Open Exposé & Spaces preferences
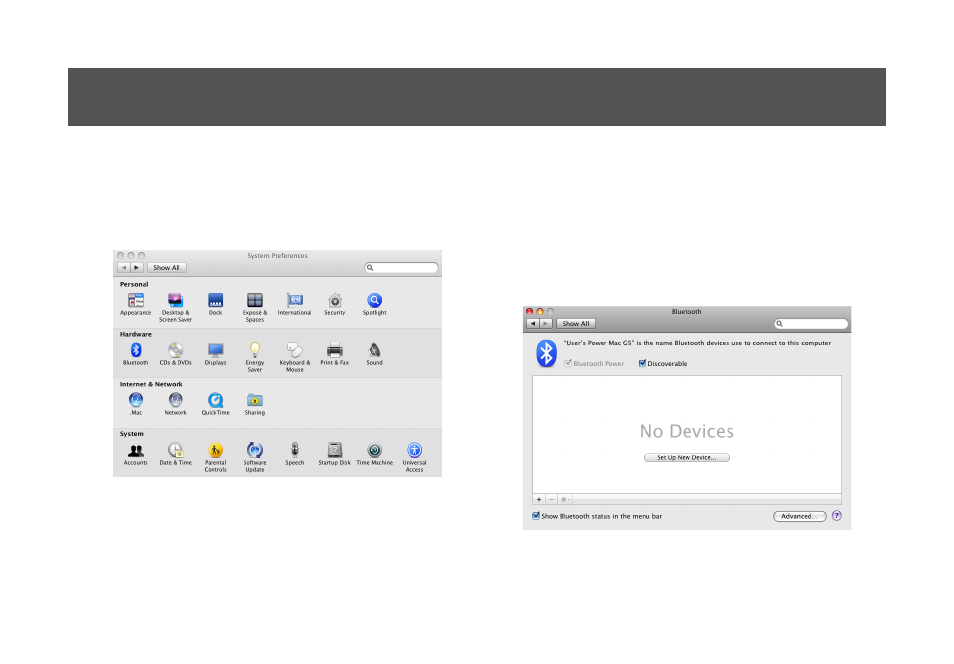This screenshot has width=954, height=664. click(x=254, y=307)
